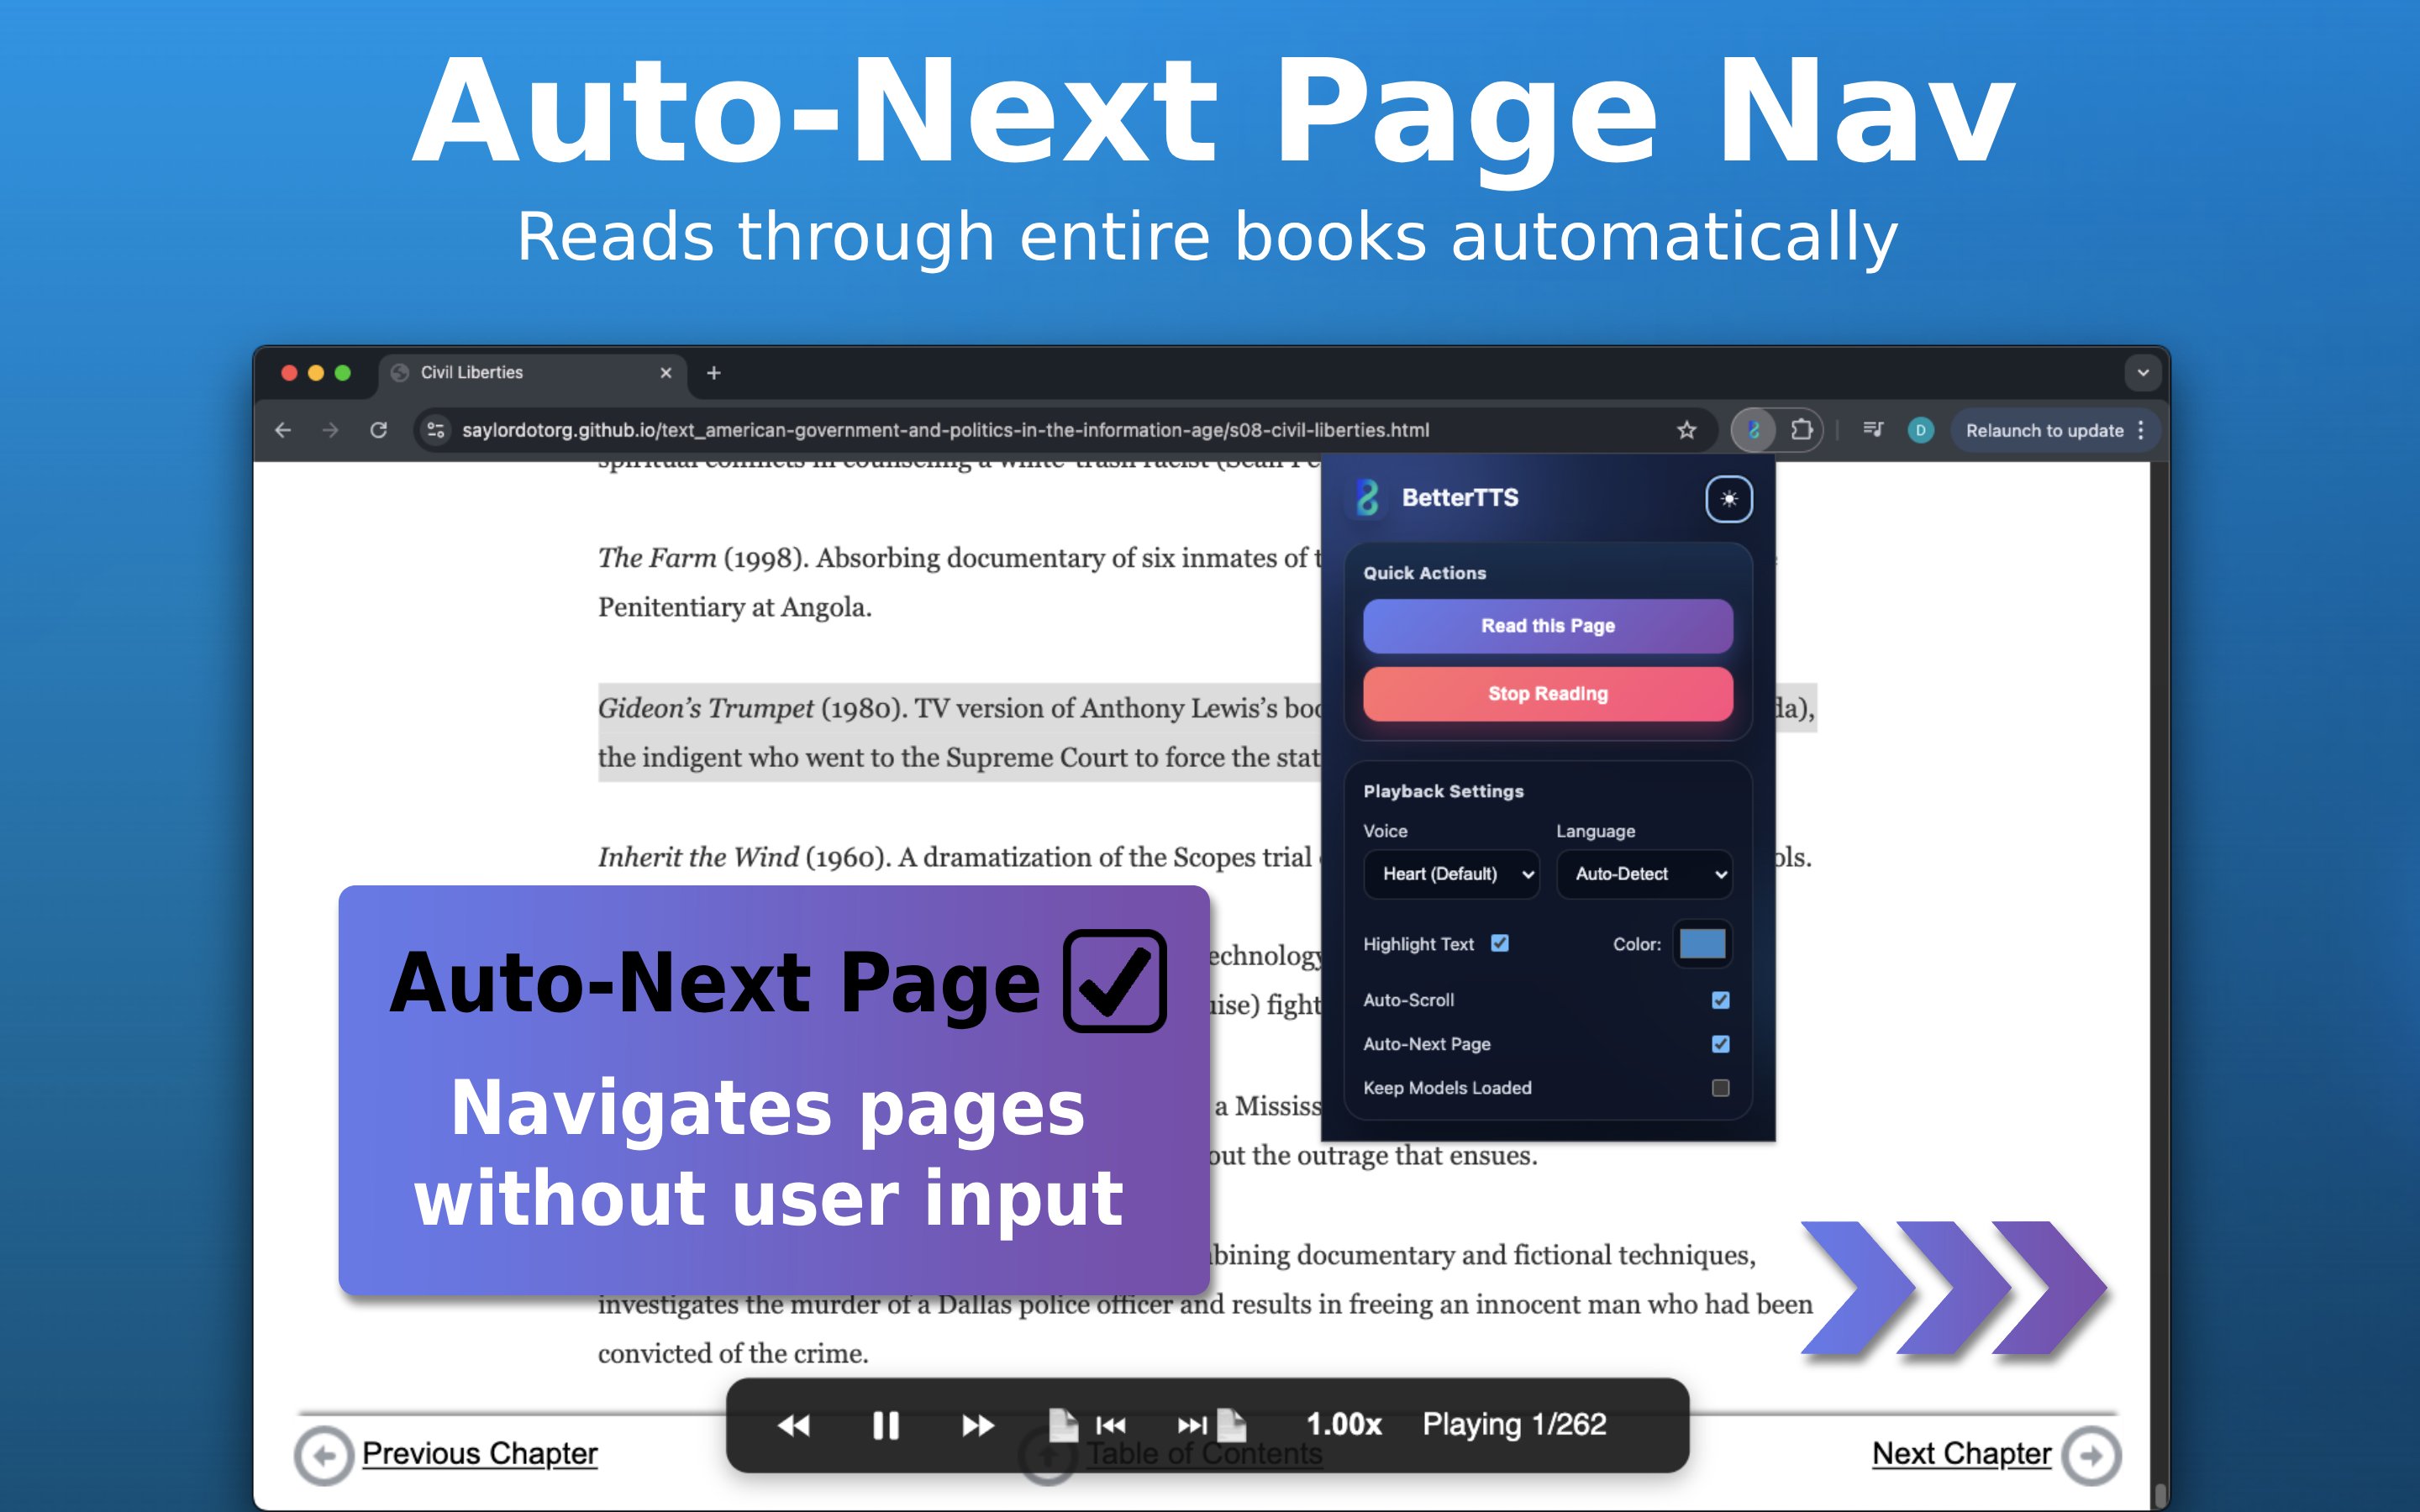Screen dimensions: 2420x1512
Task: Open the media control icon in toolbar
Action: (x=1873, y=430)
